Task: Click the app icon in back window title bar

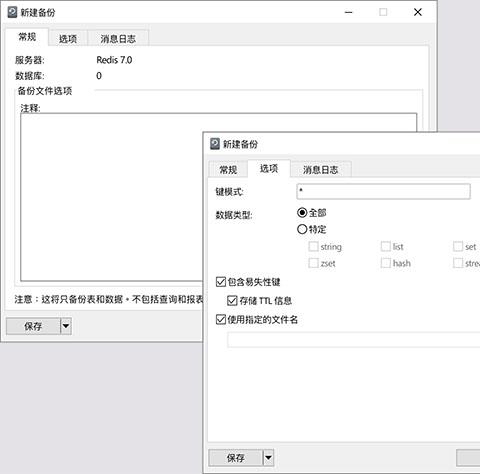Action: pyautogui.click(x=12, y=12)
